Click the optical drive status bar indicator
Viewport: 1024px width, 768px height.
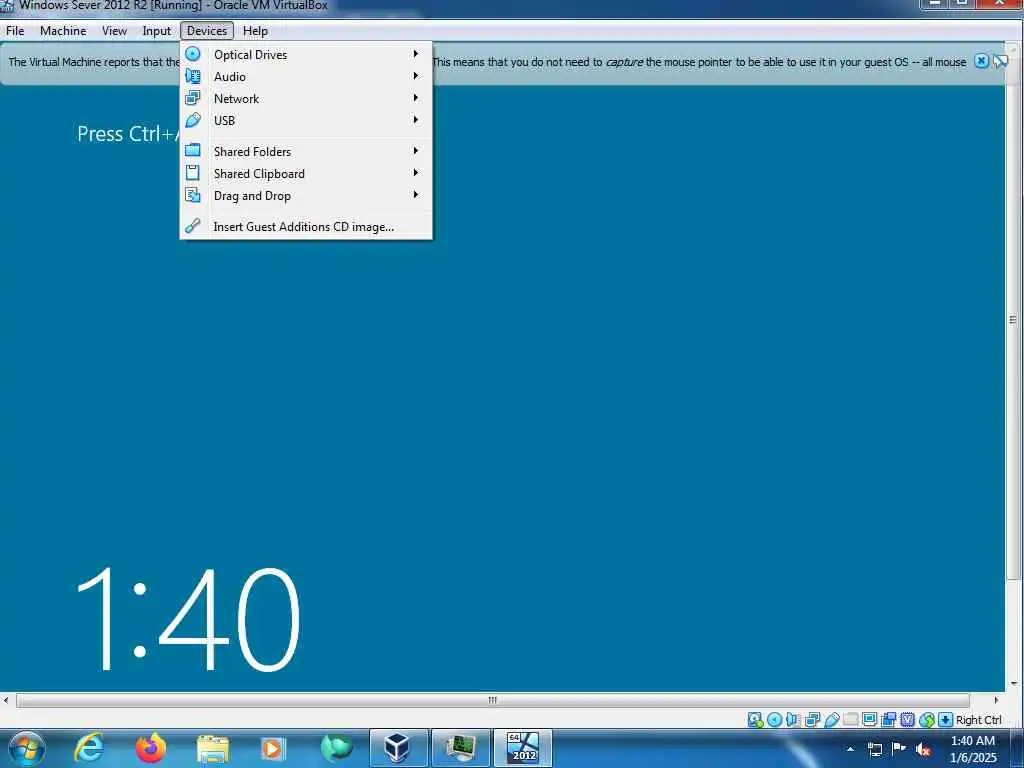tap(775, 720)
